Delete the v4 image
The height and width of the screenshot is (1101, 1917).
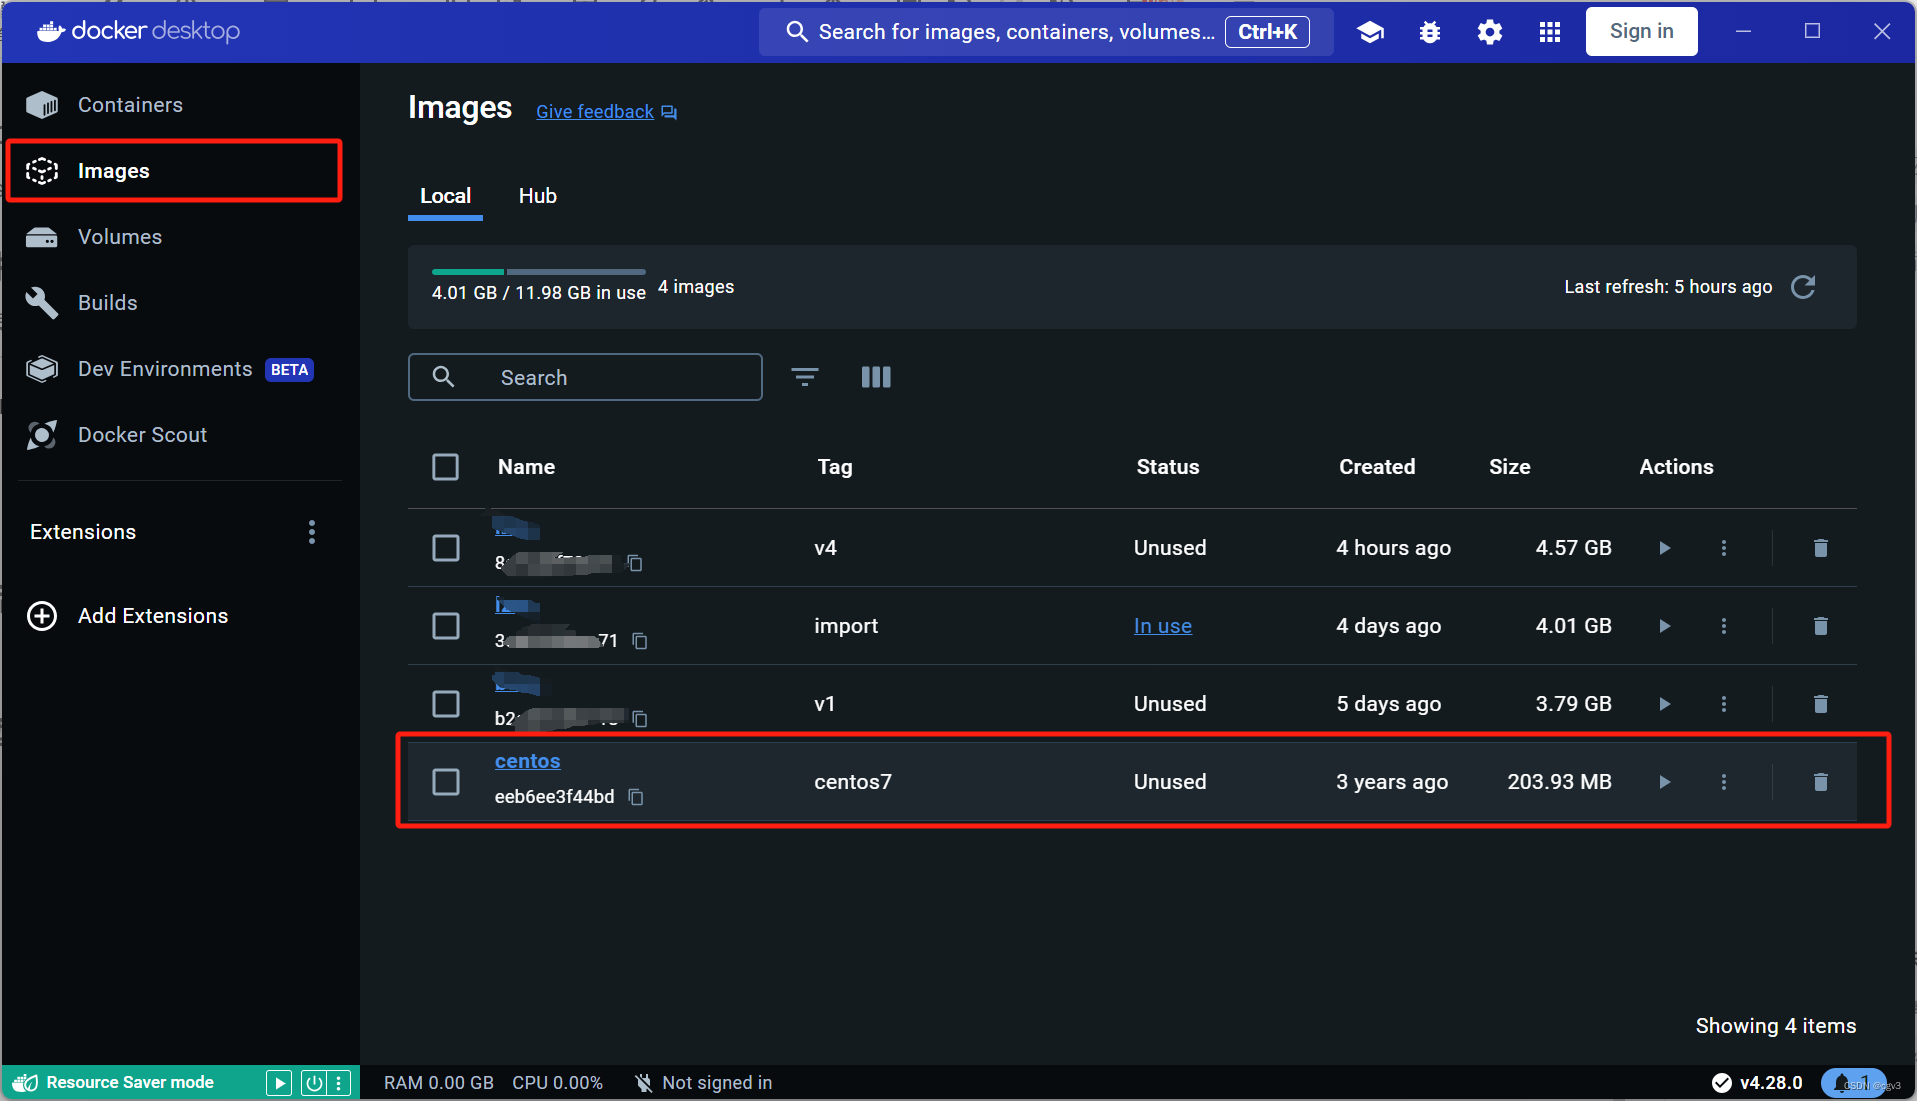[x=1821, y=548]
